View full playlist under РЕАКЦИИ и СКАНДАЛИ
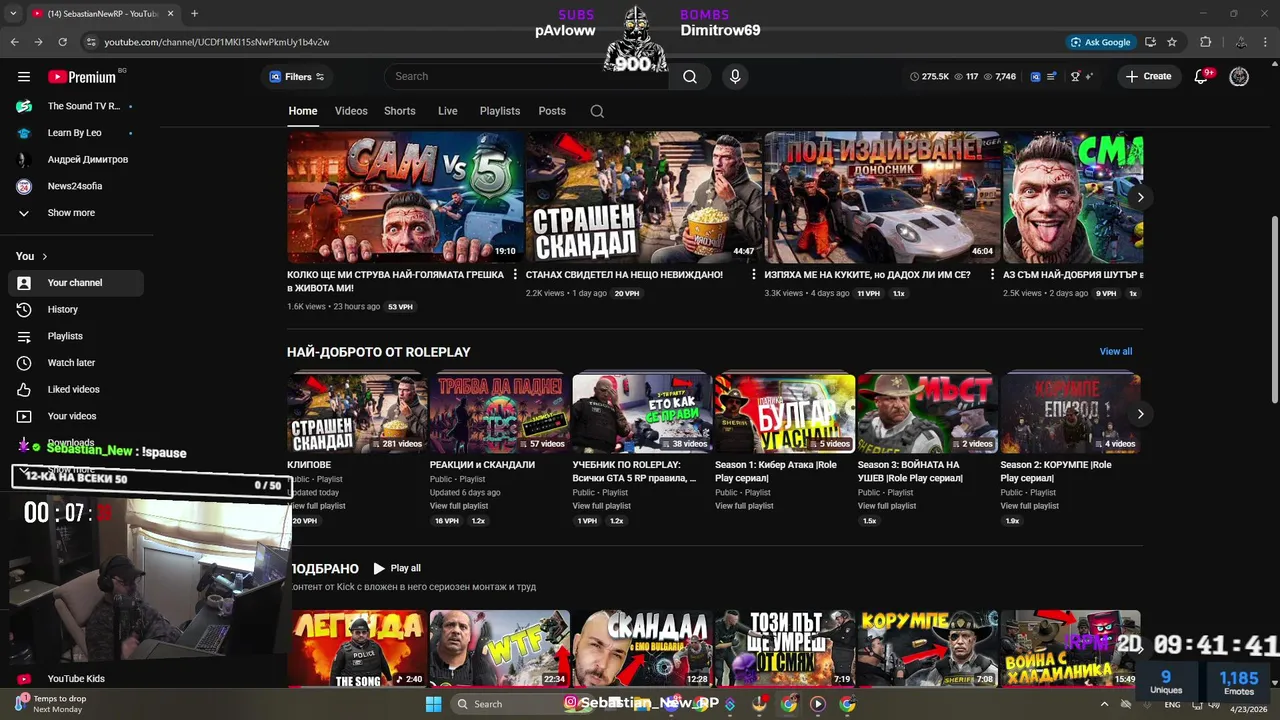Image resolution: width=1280 pixels, height=720 pixels. (459, 506)
